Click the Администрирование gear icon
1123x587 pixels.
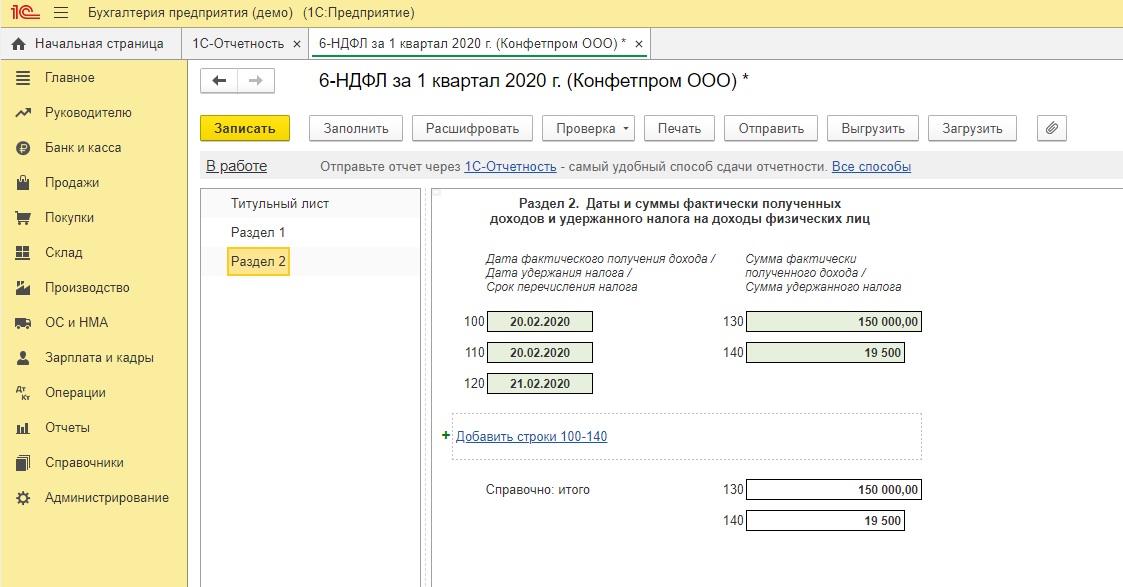23,498
